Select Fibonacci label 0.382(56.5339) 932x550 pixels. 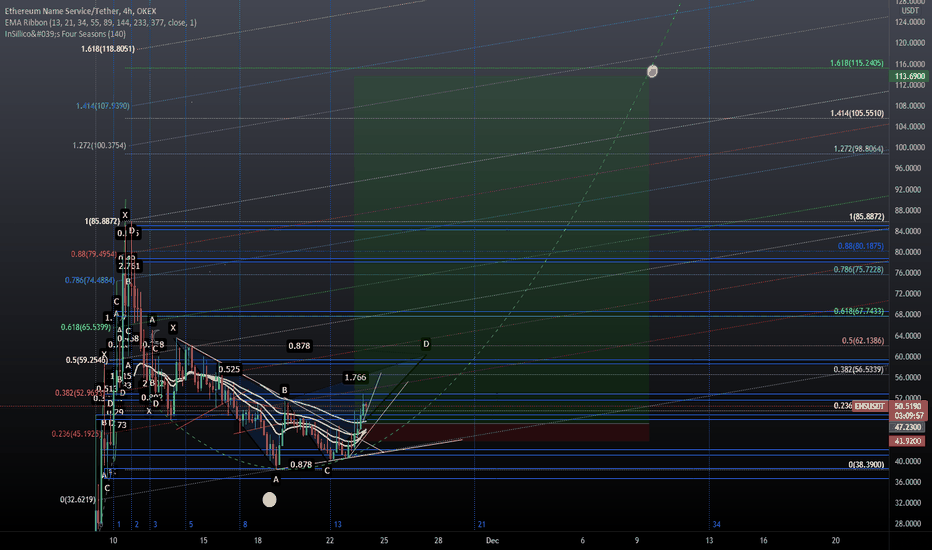(x=858, y=369)
